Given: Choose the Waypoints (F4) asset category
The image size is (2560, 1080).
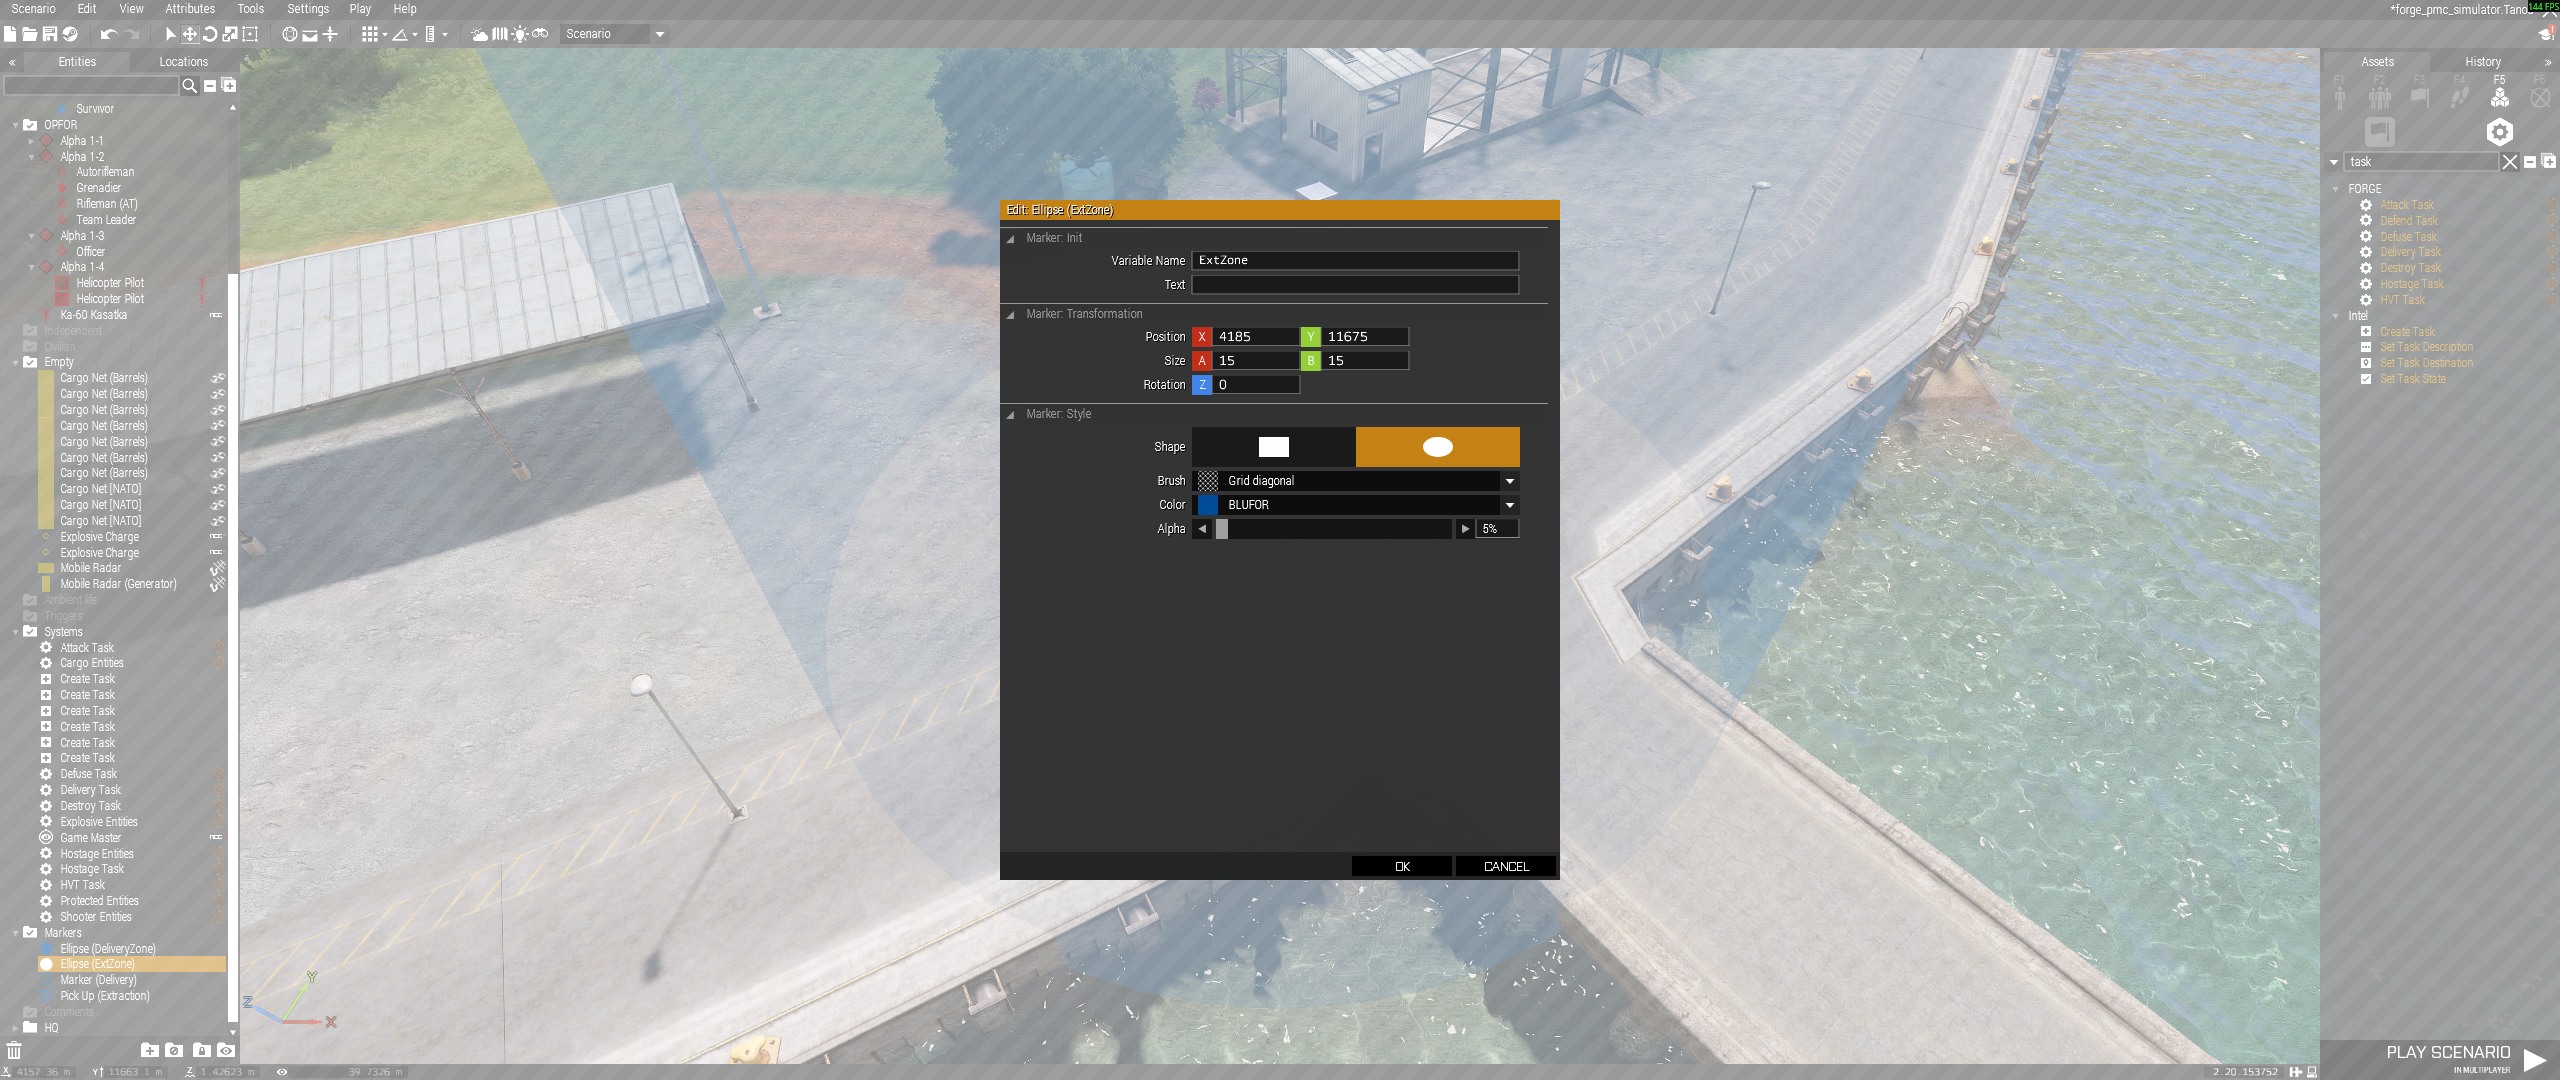Looking at the screenshot, I should 2459,96.
